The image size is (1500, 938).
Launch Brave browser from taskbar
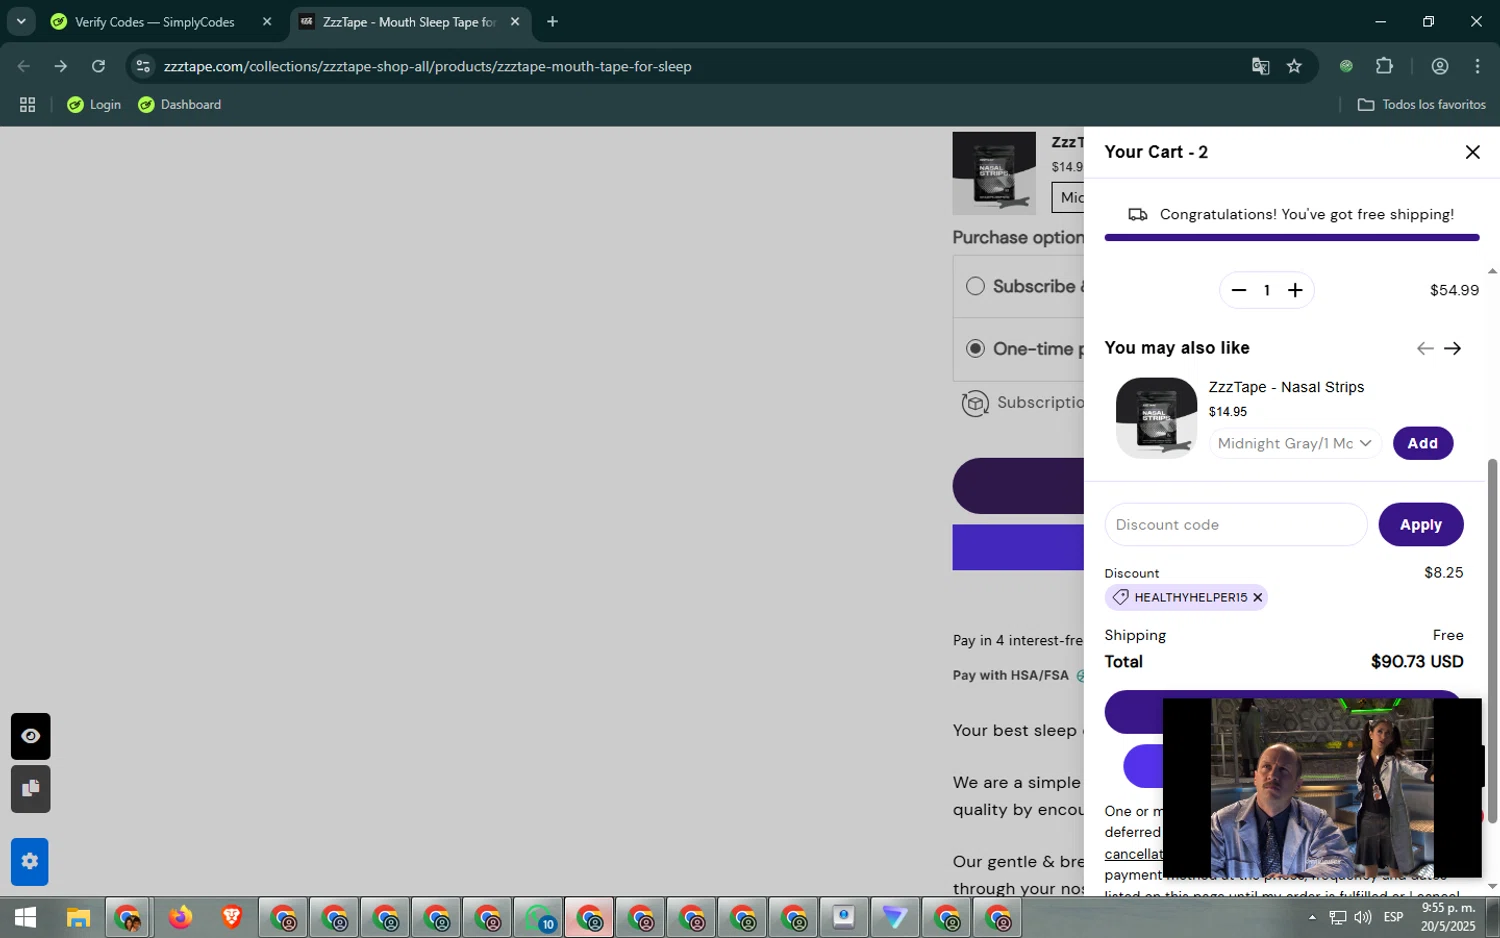coord(231,918)
